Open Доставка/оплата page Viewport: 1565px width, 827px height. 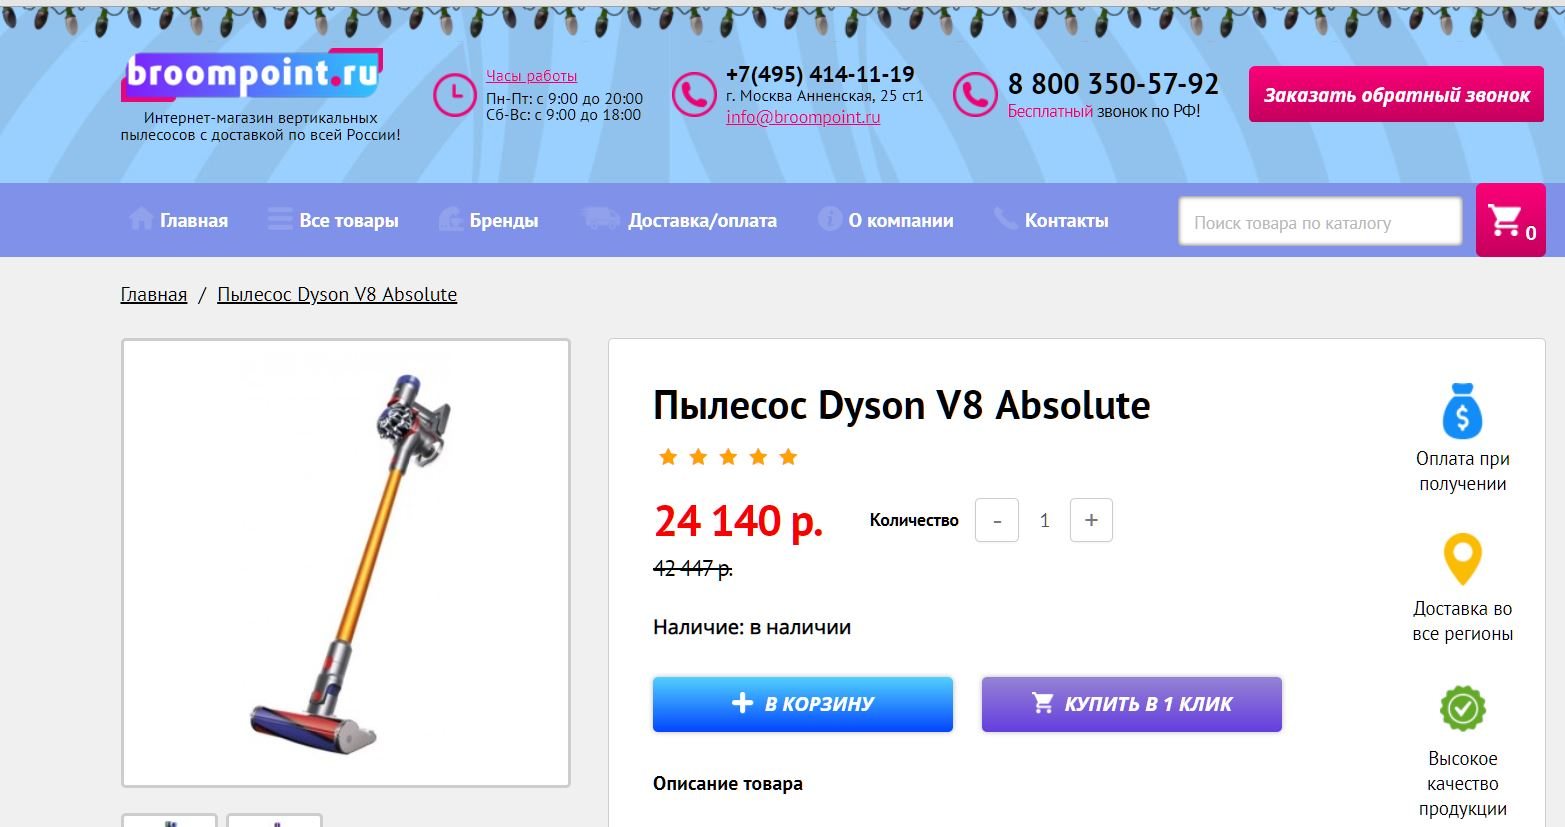tap(679, 220)
